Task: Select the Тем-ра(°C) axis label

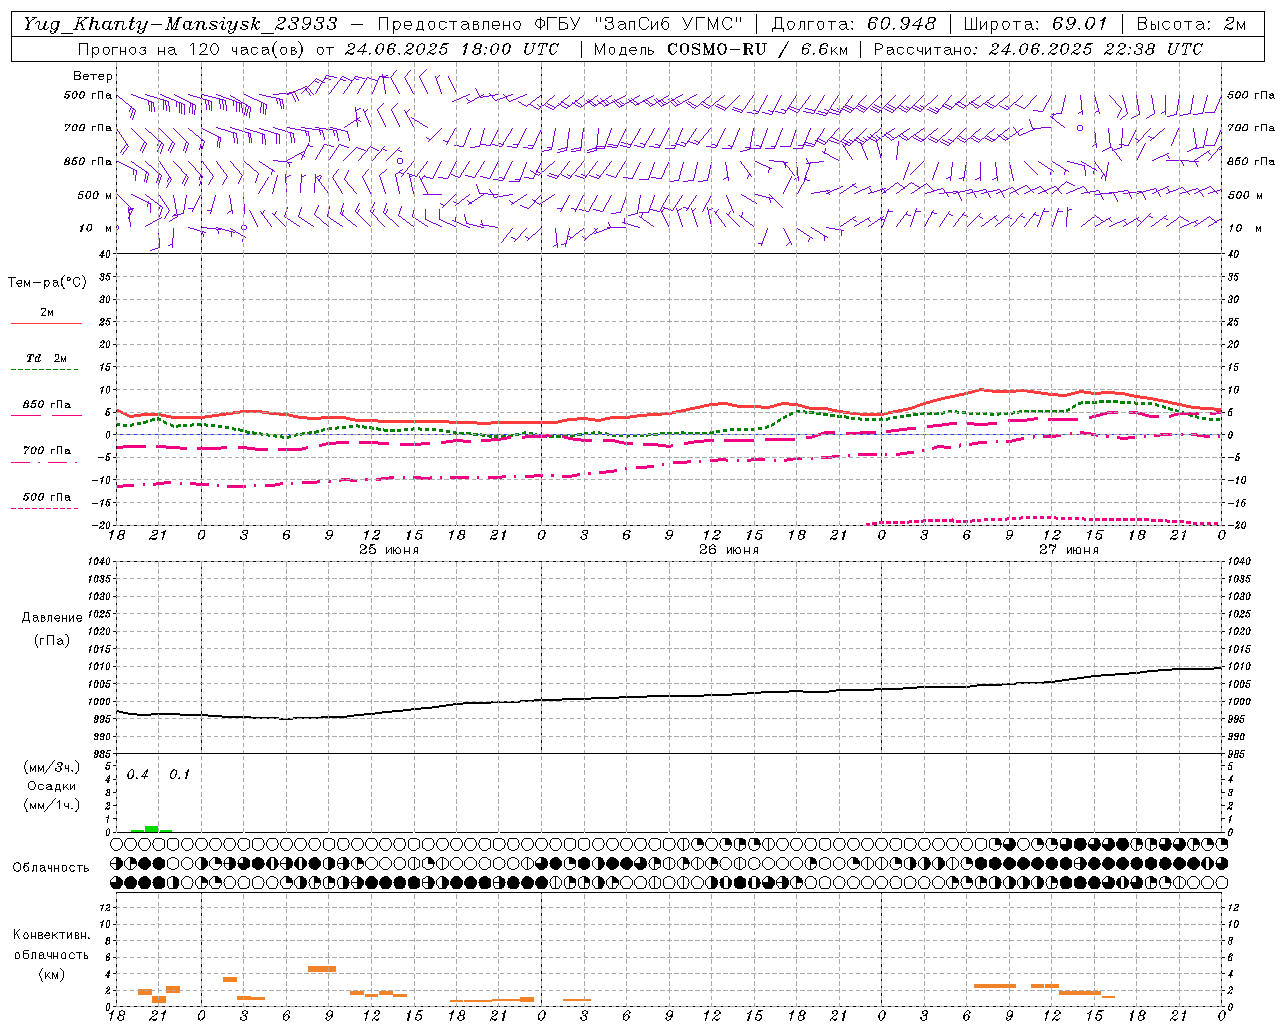Action: [x=47, y=283]
